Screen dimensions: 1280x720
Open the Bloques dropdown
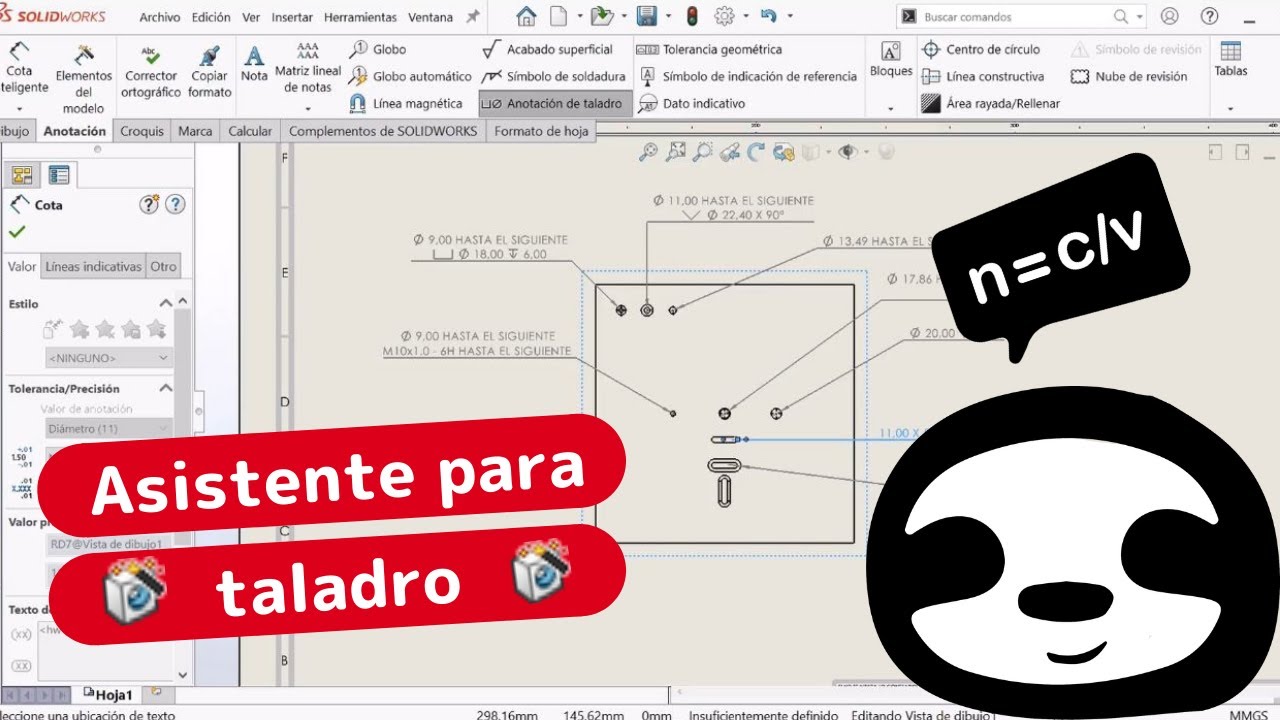pyautogui.click(x=890, y=108)
